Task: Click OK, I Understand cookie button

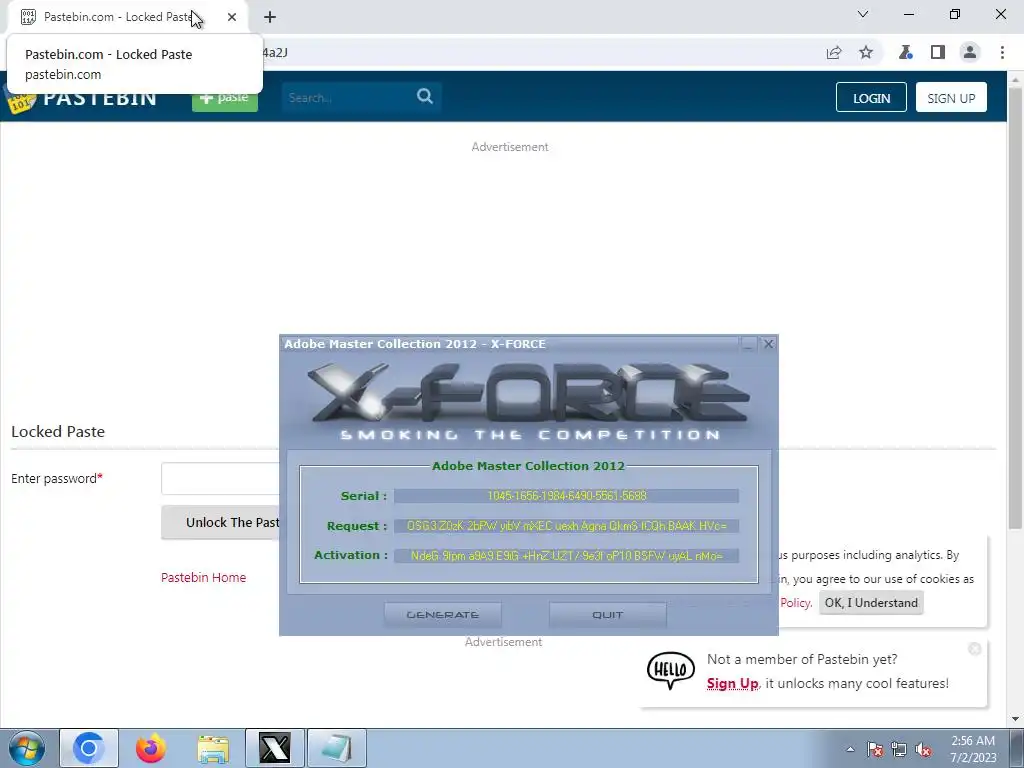Action: pos(871,603)
